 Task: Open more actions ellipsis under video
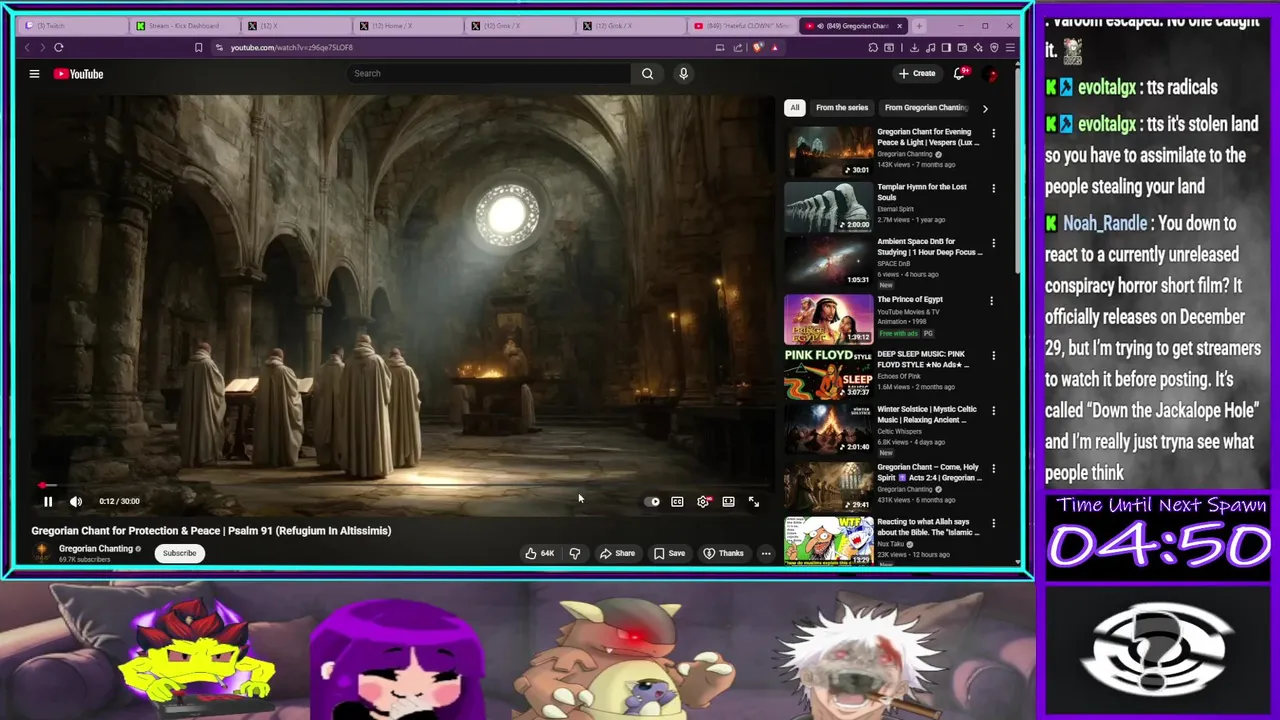coord(766,553)
